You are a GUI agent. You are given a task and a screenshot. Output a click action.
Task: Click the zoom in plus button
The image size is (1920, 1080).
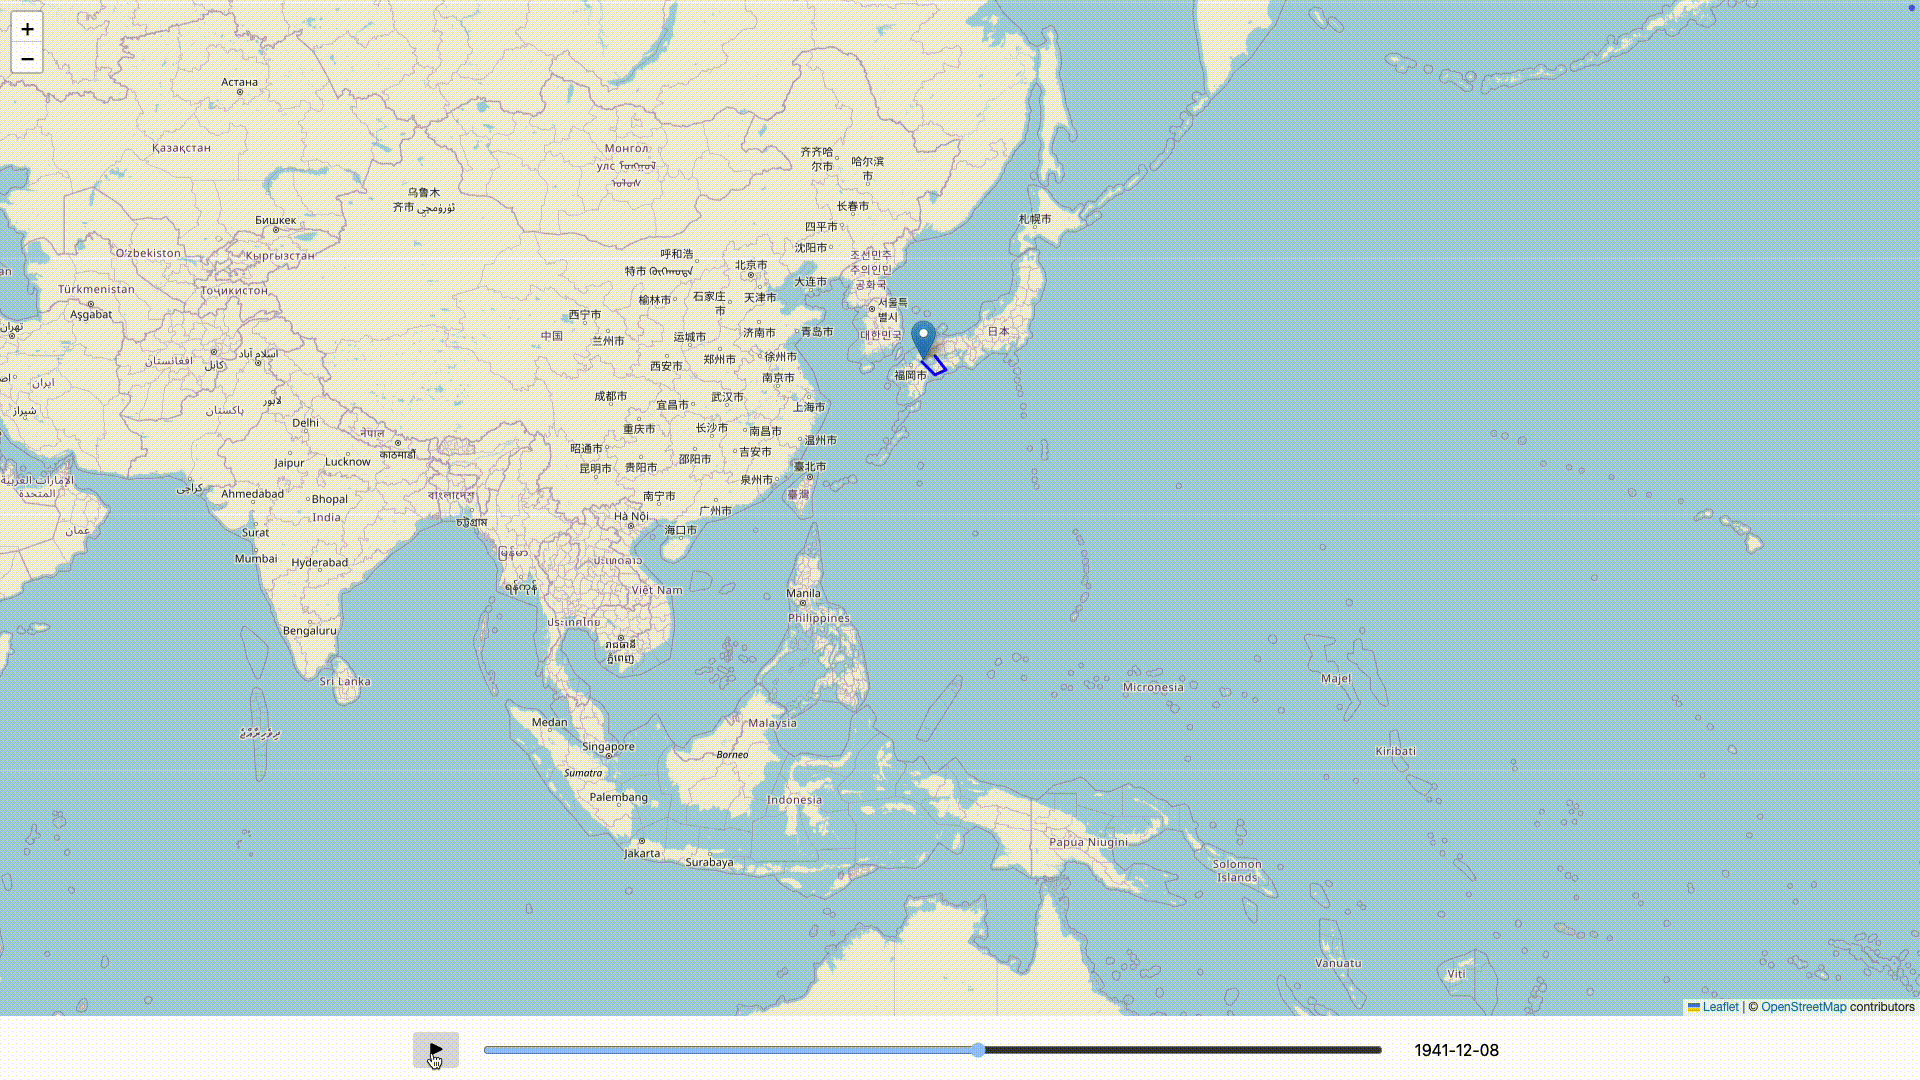tap(27, 29)
